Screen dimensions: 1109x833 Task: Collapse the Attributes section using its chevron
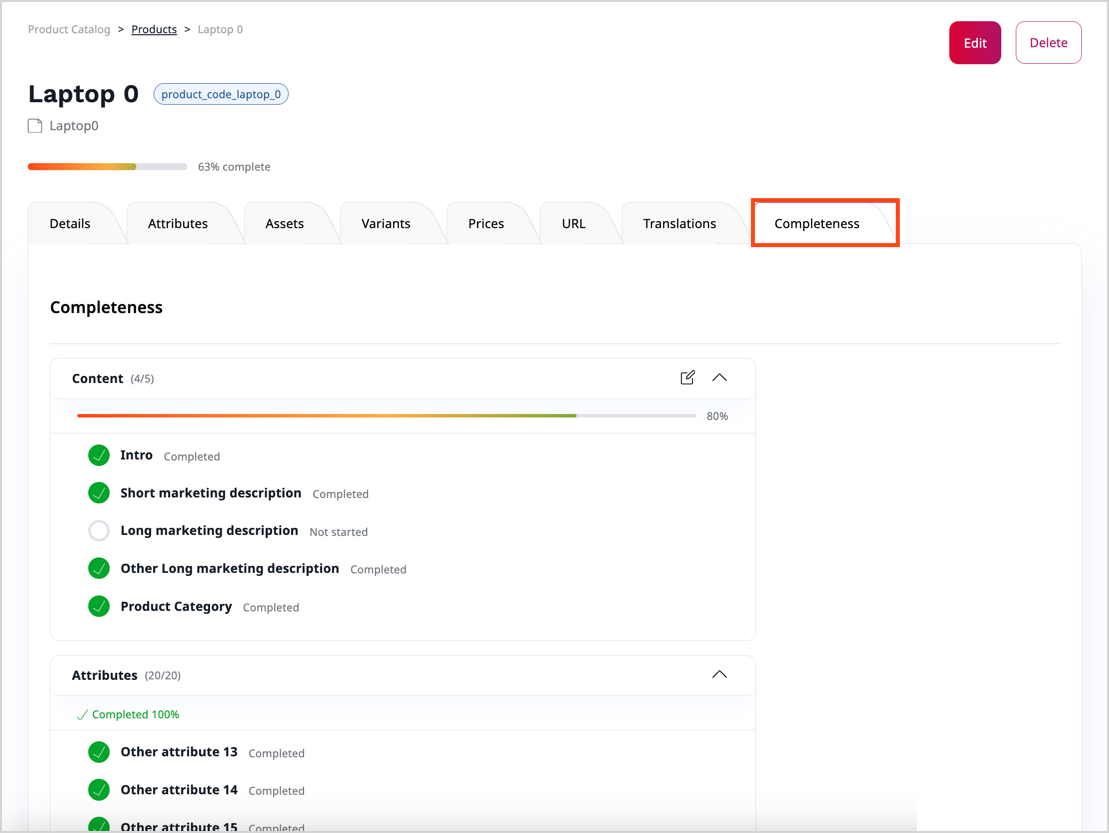coord(719,675)
